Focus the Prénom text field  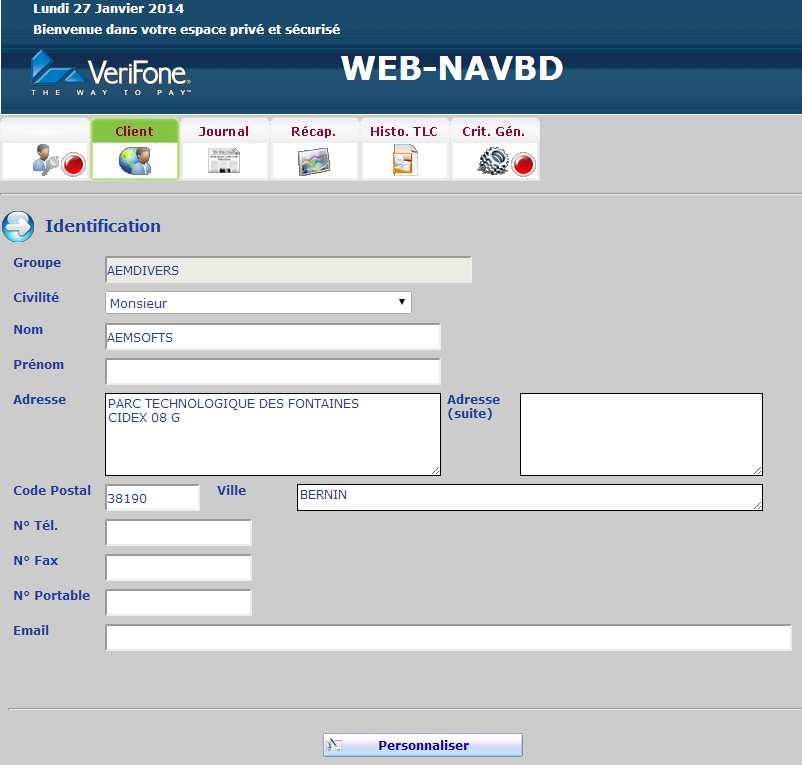(x=272, y=372)
